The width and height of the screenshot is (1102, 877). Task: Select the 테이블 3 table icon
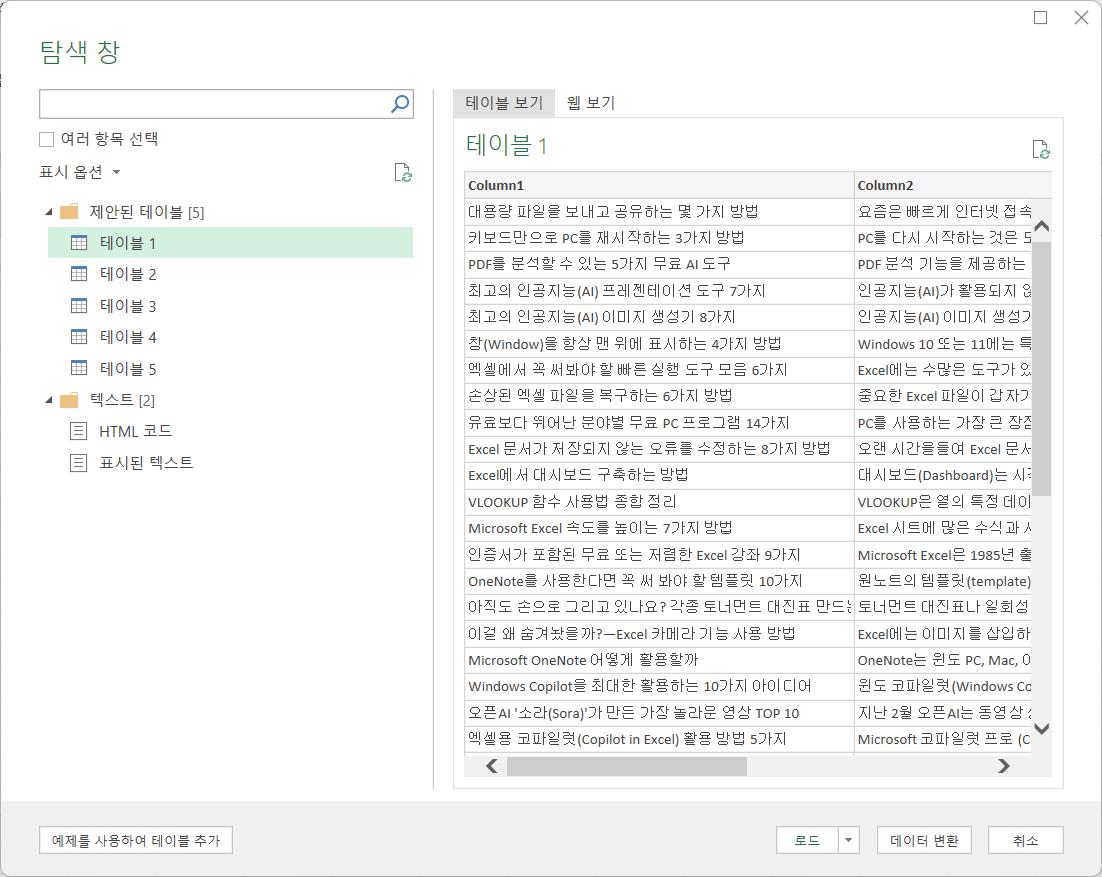click(80, 304)
